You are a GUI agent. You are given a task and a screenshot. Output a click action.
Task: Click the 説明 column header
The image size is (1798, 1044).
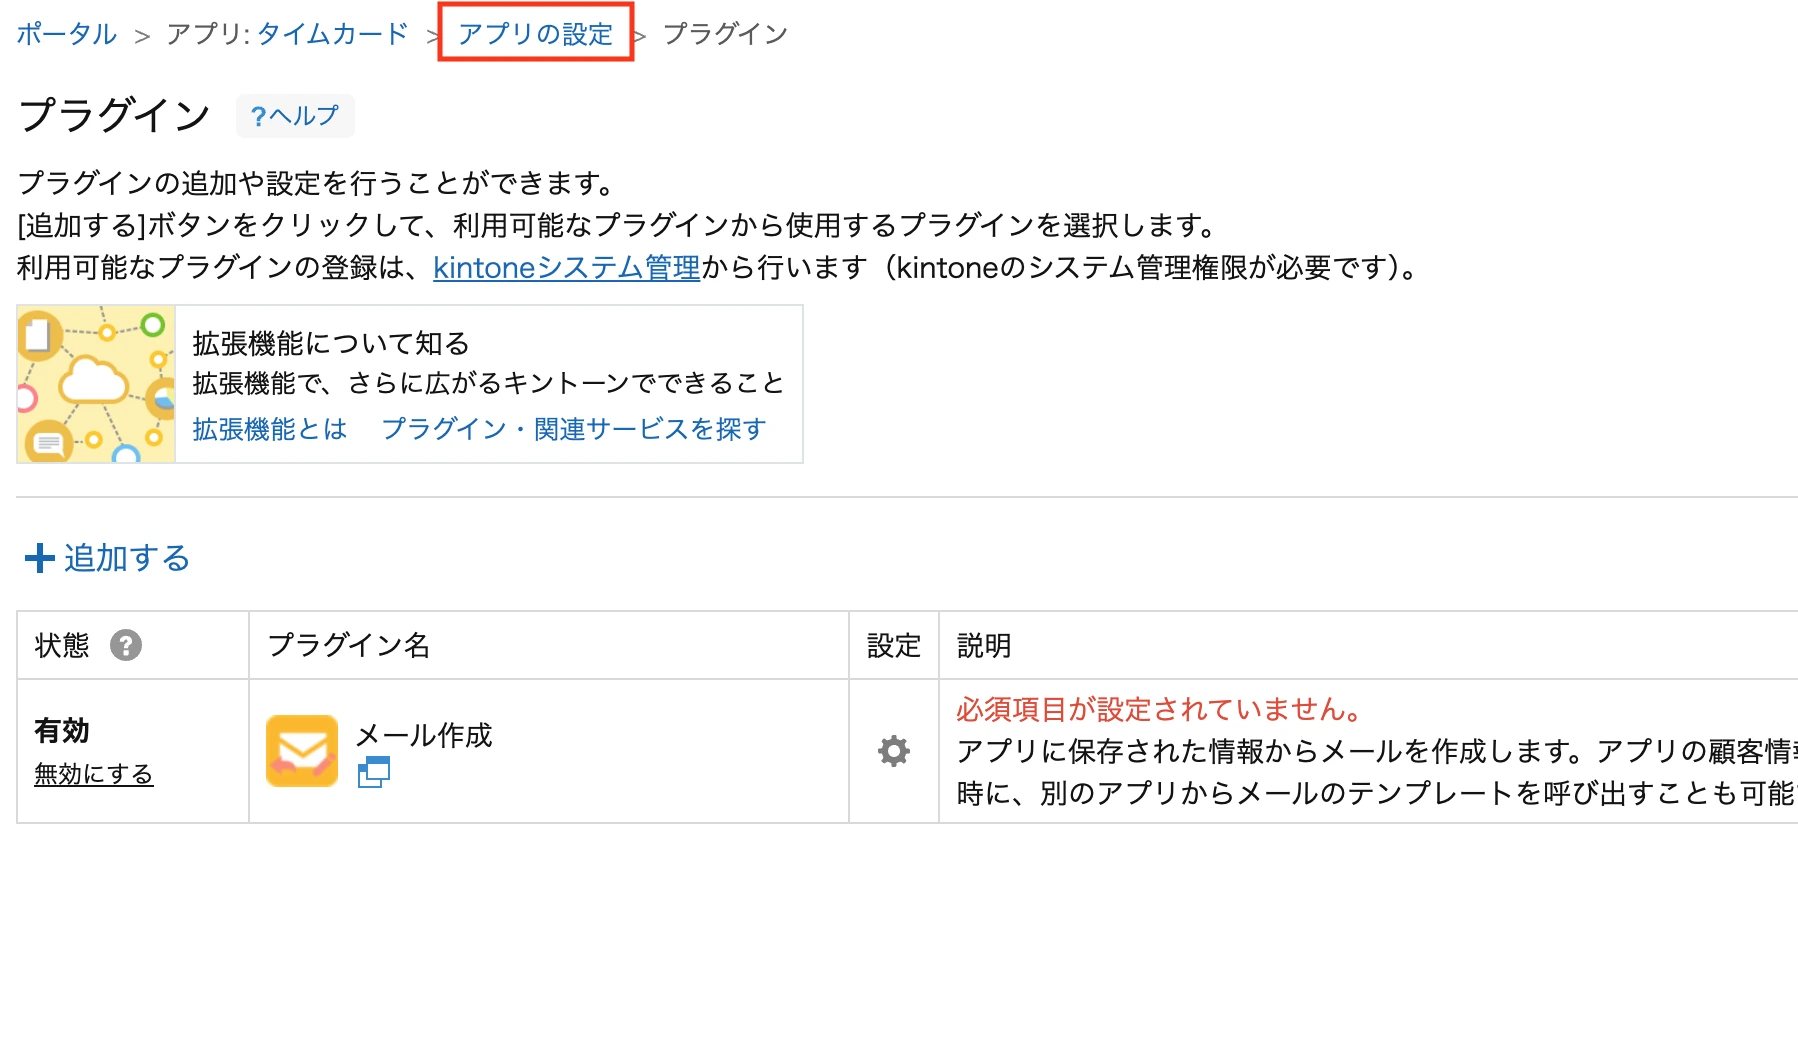point(984,645)
